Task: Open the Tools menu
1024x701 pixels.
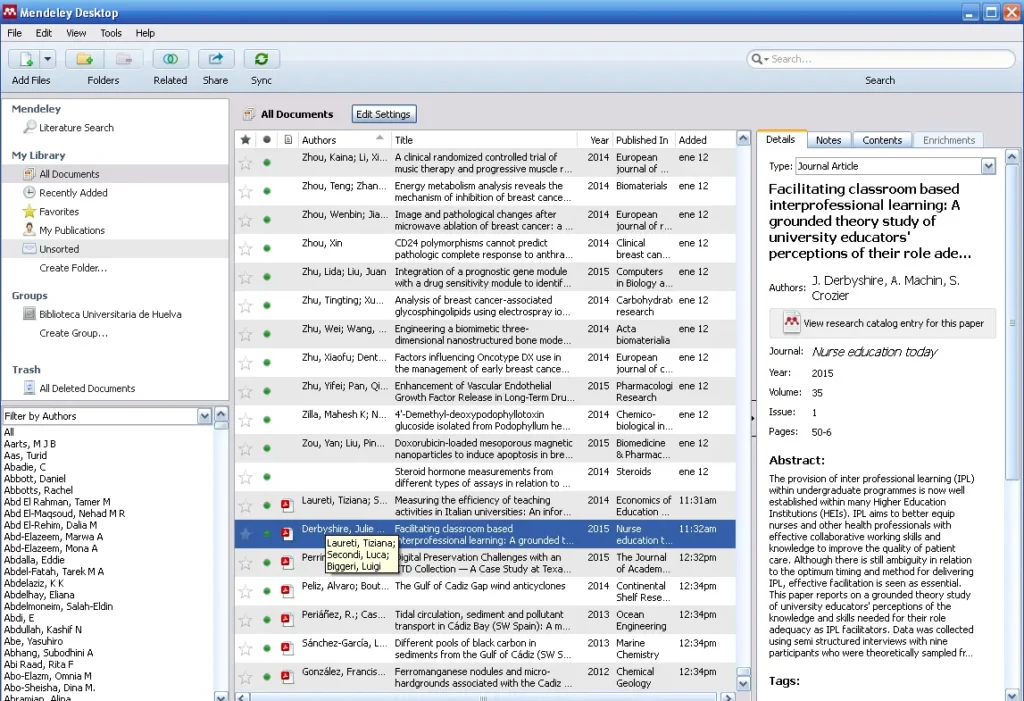Action: click(x=111, y=33)
